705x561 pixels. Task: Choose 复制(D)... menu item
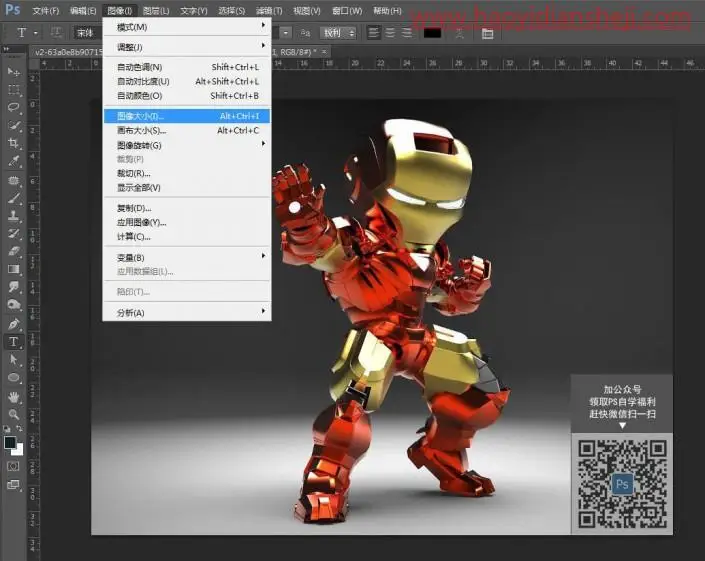pyautogui.click(x=187, y=208)
